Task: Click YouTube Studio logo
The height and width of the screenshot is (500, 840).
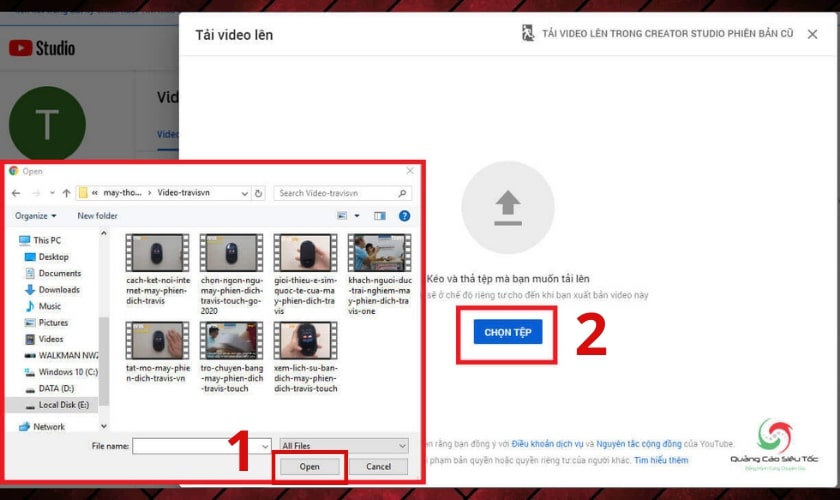Action: pyautogui.click(x=42, y=48)
